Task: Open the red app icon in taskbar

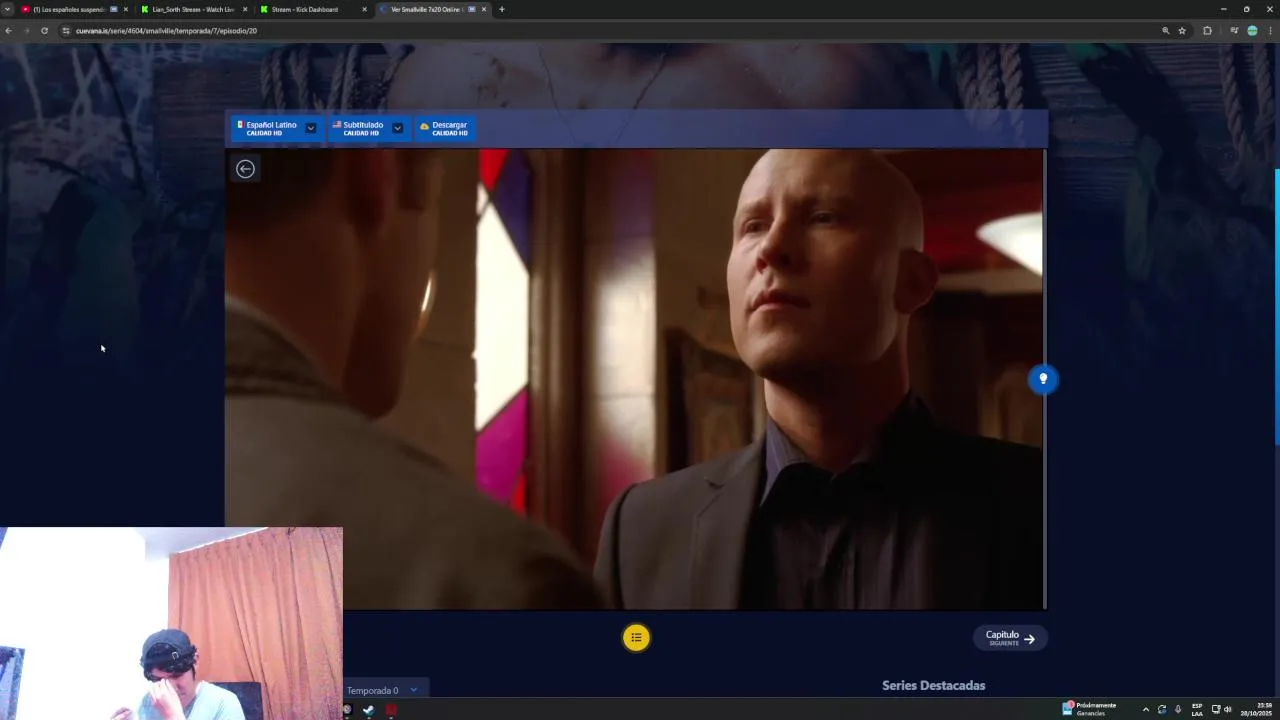Action: click(x=391, y=710)
